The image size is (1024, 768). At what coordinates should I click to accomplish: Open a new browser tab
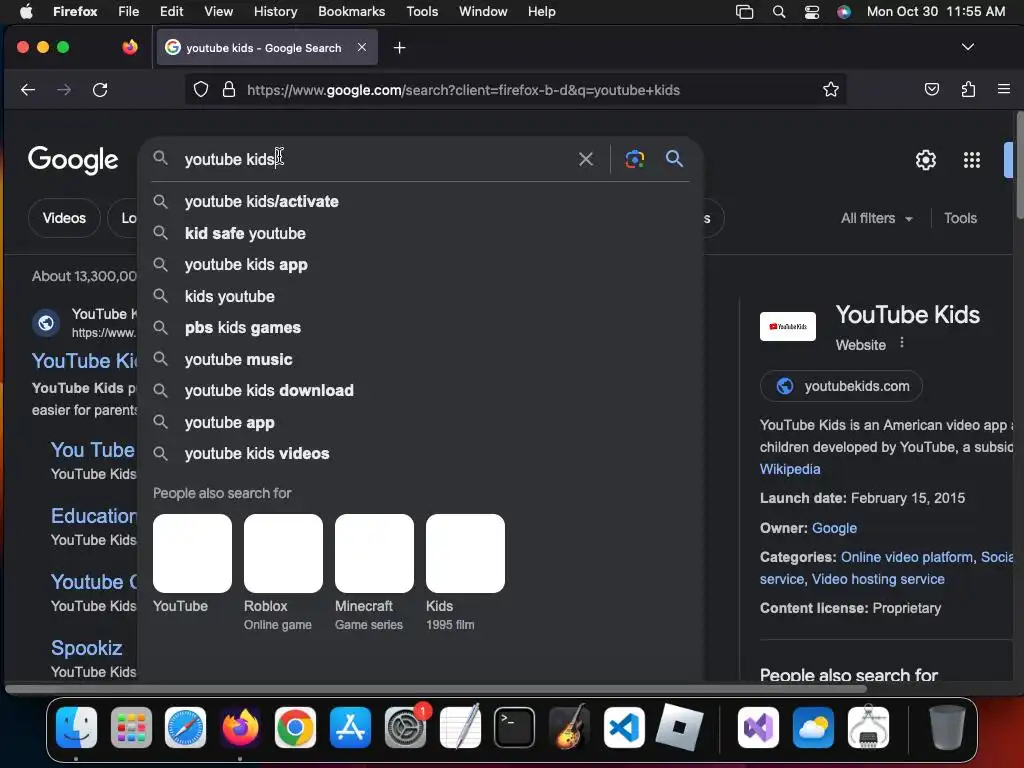[x=399, y=48]
